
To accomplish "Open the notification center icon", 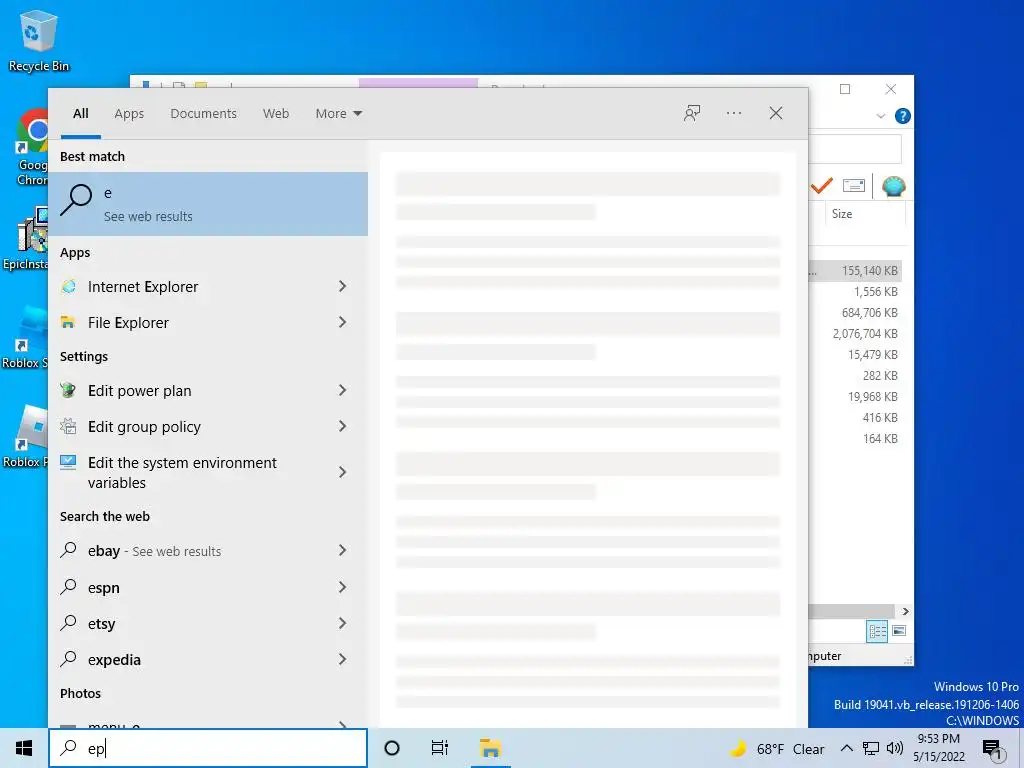I will [993, 749].
